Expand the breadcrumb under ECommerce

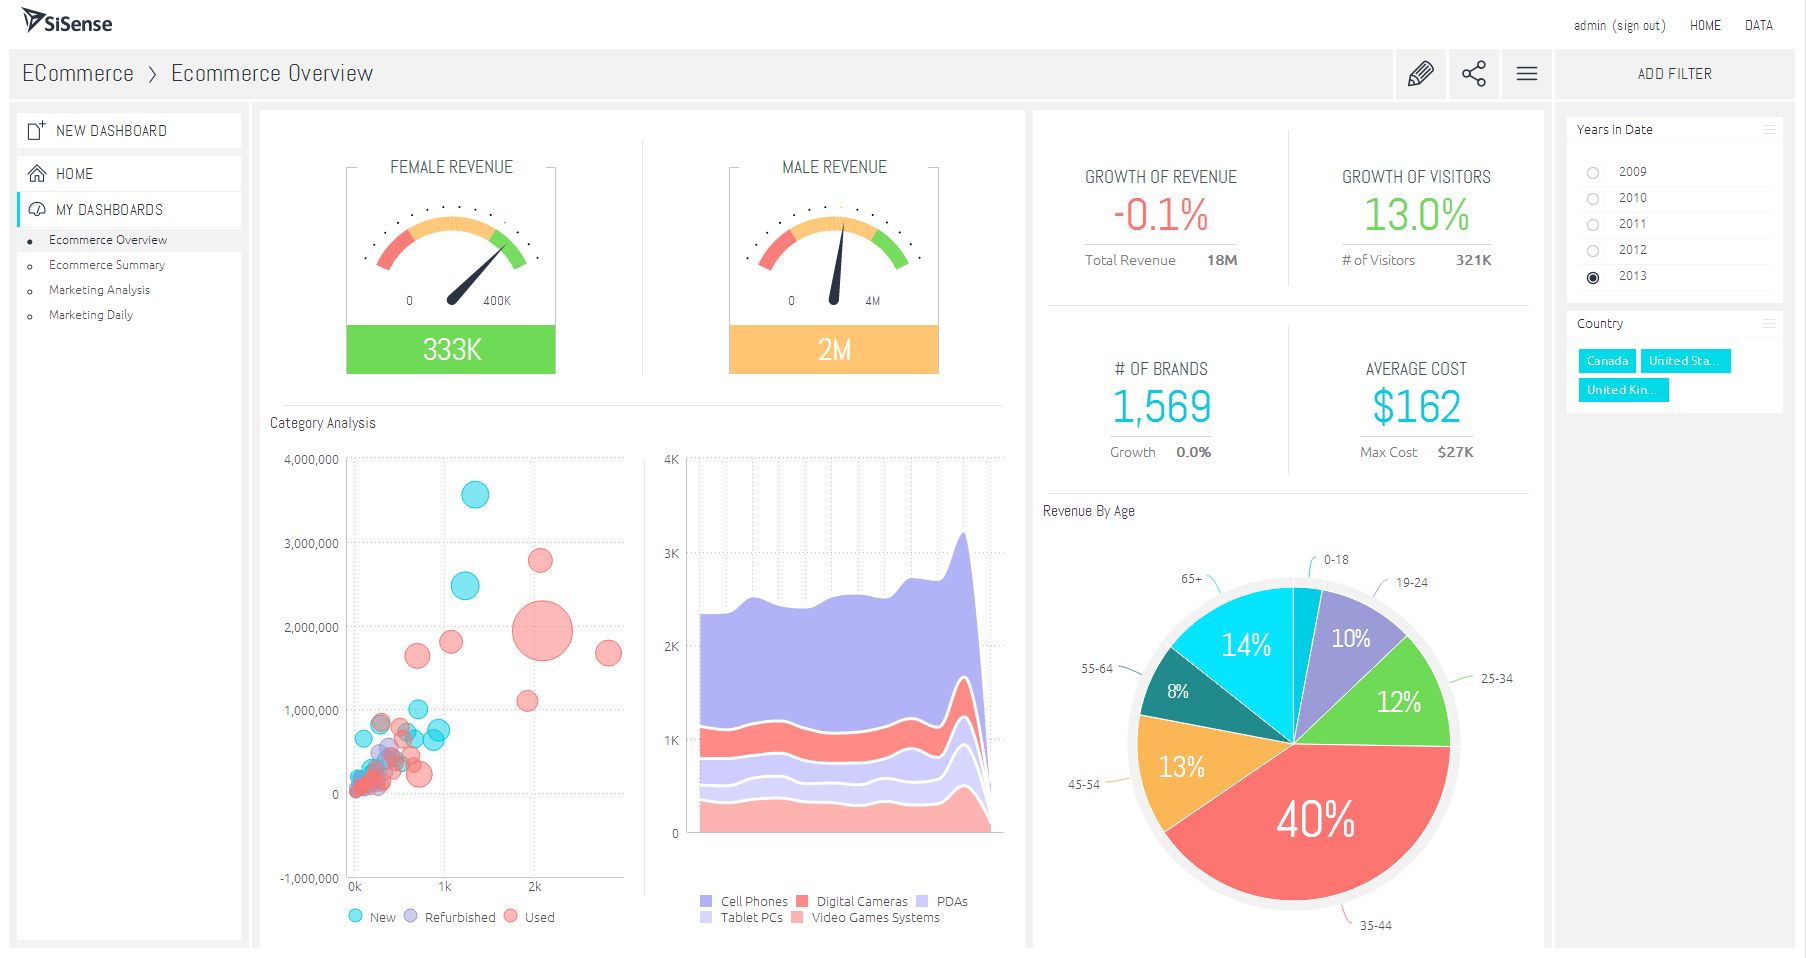[x=153, y=73]
